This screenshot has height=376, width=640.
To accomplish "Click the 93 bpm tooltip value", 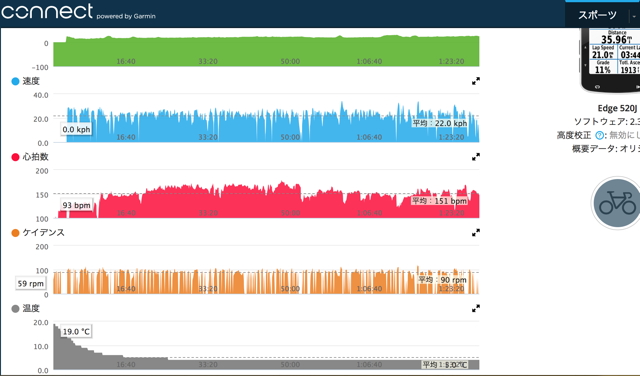I will pyautogui.click(x=76, y=205).
